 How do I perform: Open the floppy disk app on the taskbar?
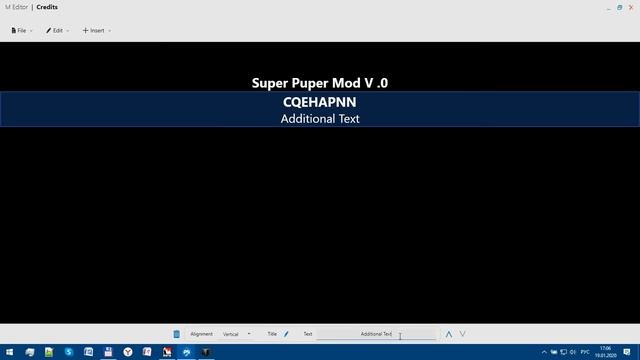108,352
